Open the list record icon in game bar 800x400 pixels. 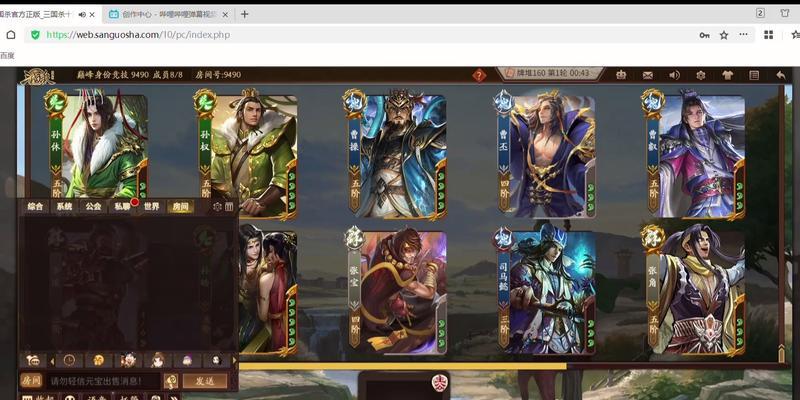[754, 75]
